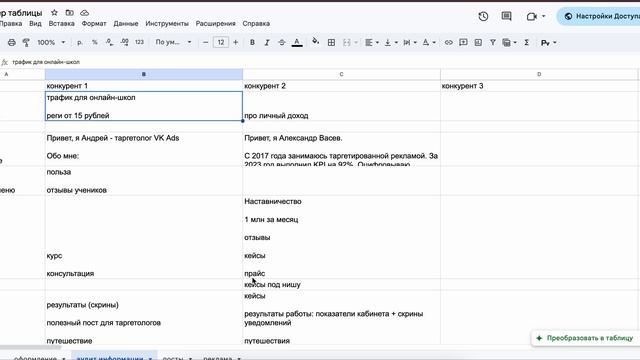Screen dimensions: 640x360
Task: Expand the merge cells options arrow
Action: pos(356,42)
